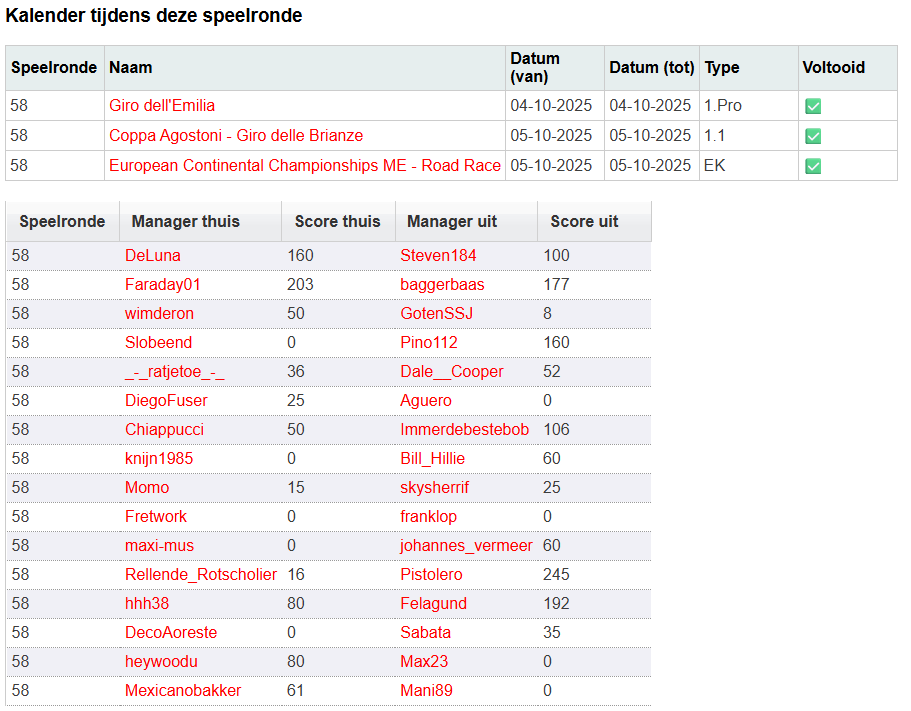Click on manager Felagund
The image size is (911, 711).
[x=433, y=604]
